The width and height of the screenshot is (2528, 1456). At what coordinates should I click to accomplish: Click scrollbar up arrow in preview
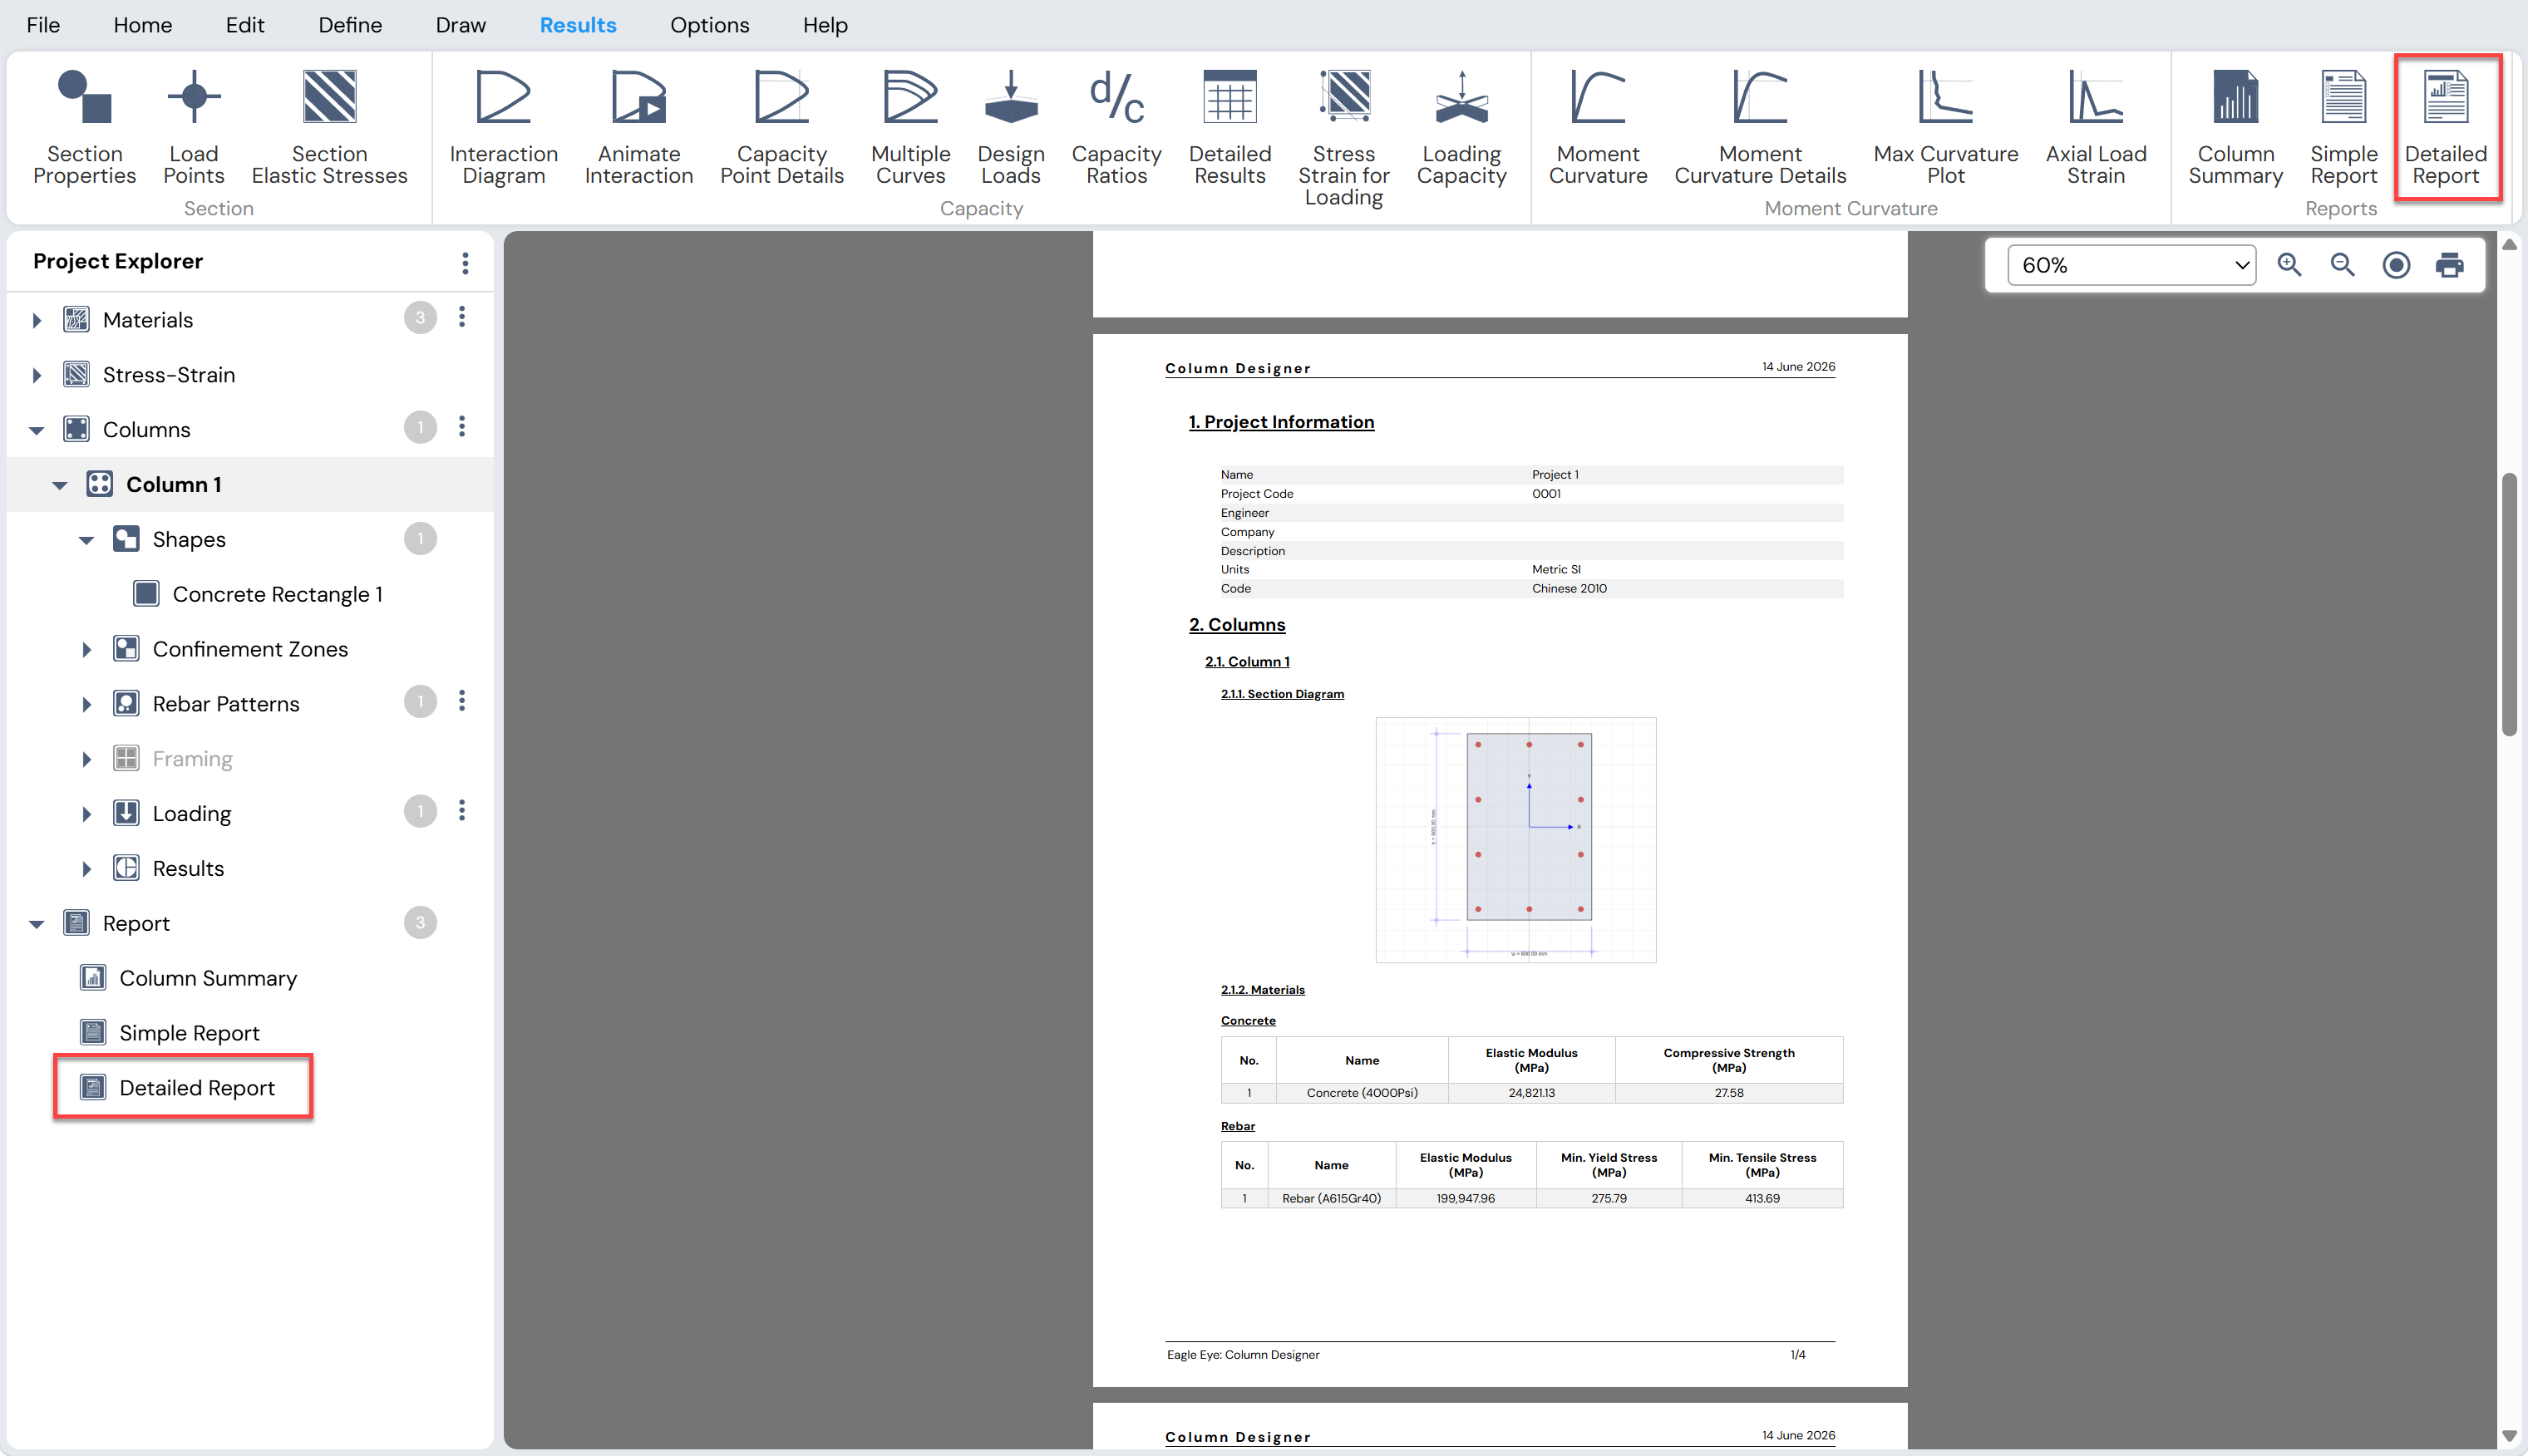tap(2508, 244)
